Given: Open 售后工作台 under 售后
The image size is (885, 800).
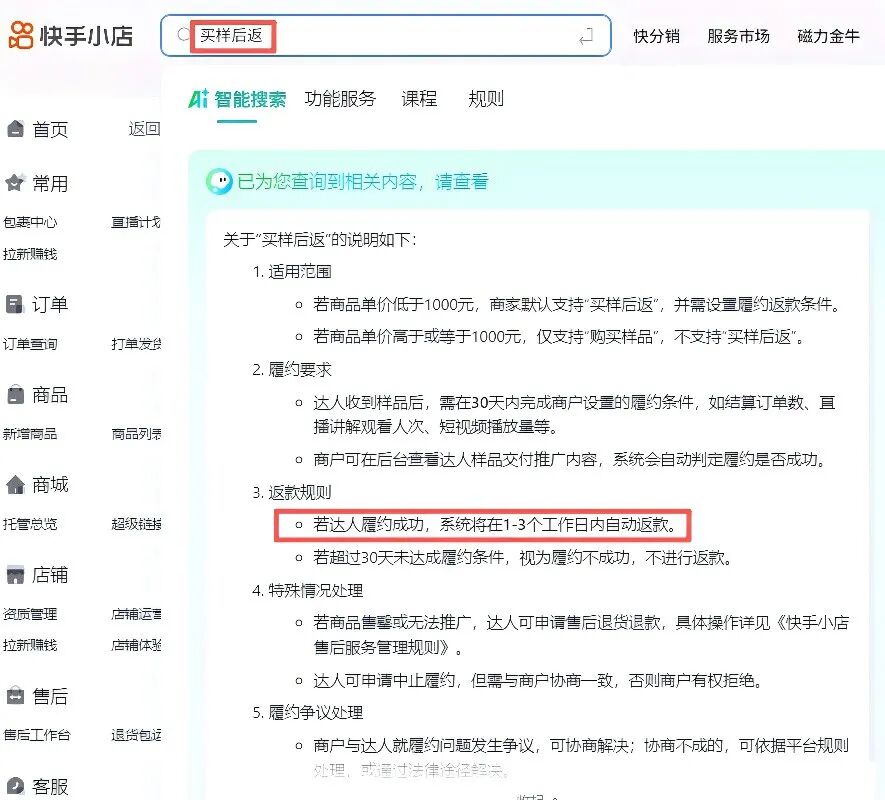Looking at the screenshot, I should (37, 735).
